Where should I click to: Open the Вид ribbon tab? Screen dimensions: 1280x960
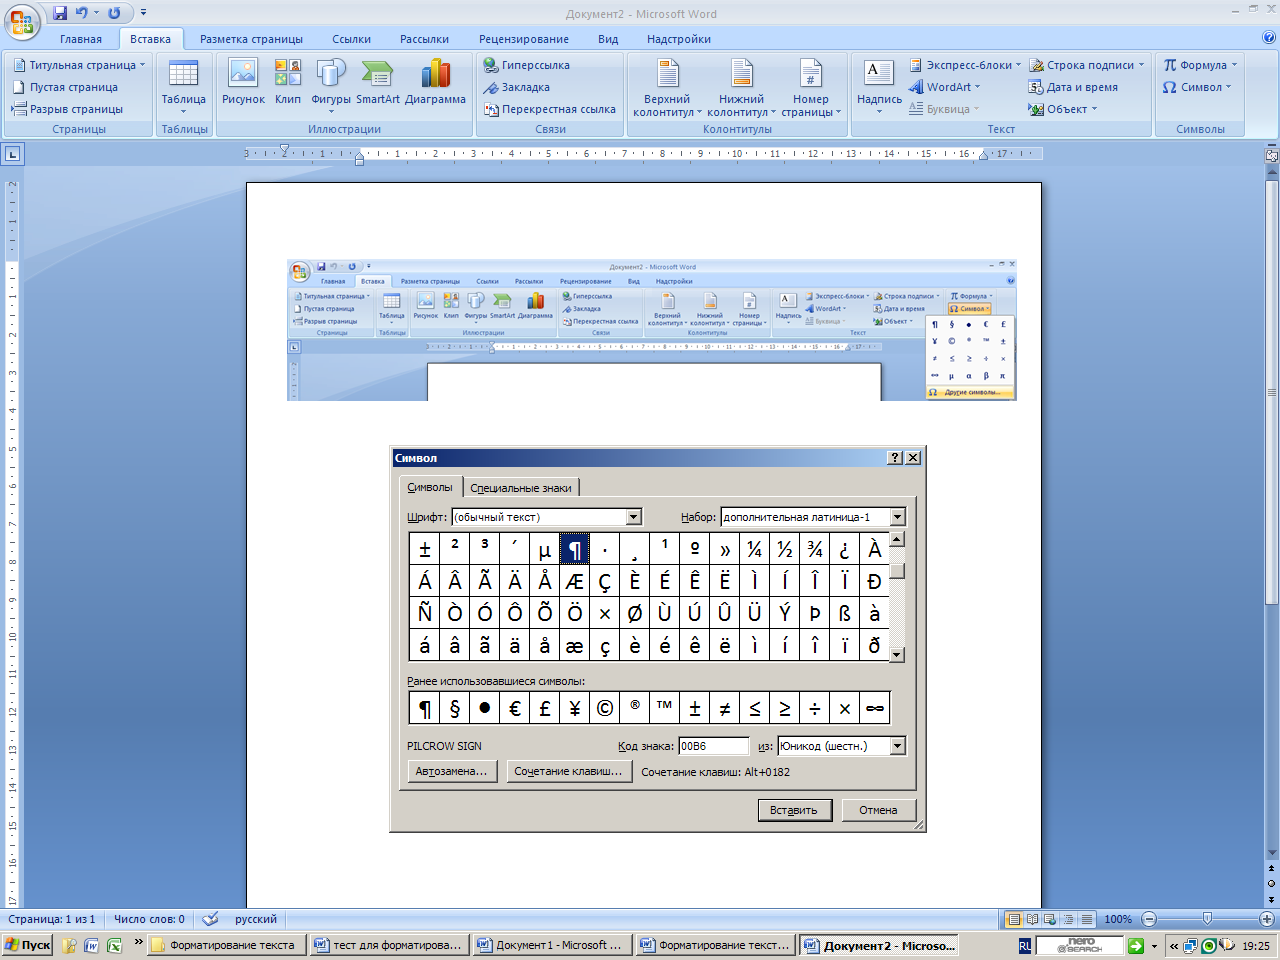(x=608, y=39)
